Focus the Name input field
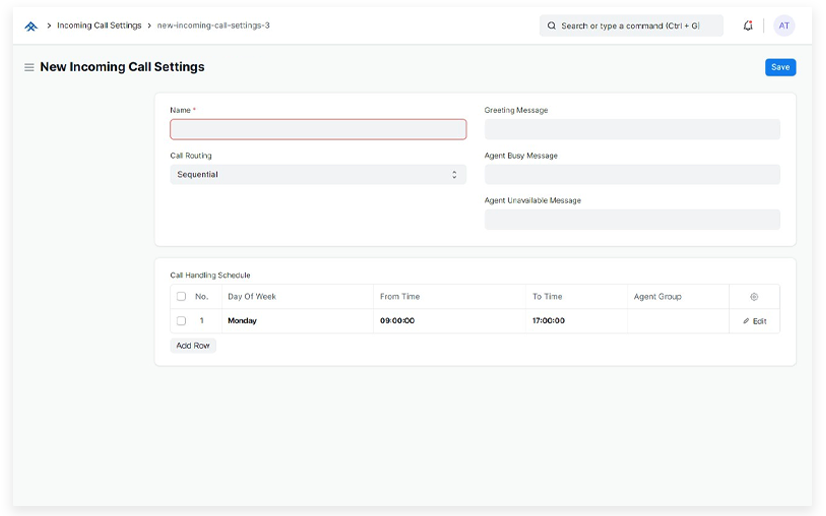The image size is (826, 516). point(318,130)
